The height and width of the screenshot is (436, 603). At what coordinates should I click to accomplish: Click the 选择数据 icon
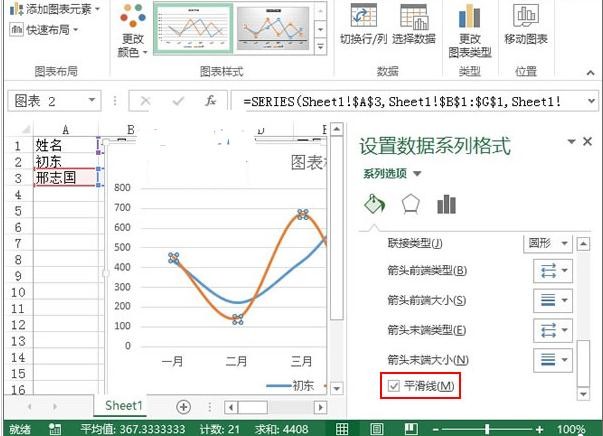414,17
